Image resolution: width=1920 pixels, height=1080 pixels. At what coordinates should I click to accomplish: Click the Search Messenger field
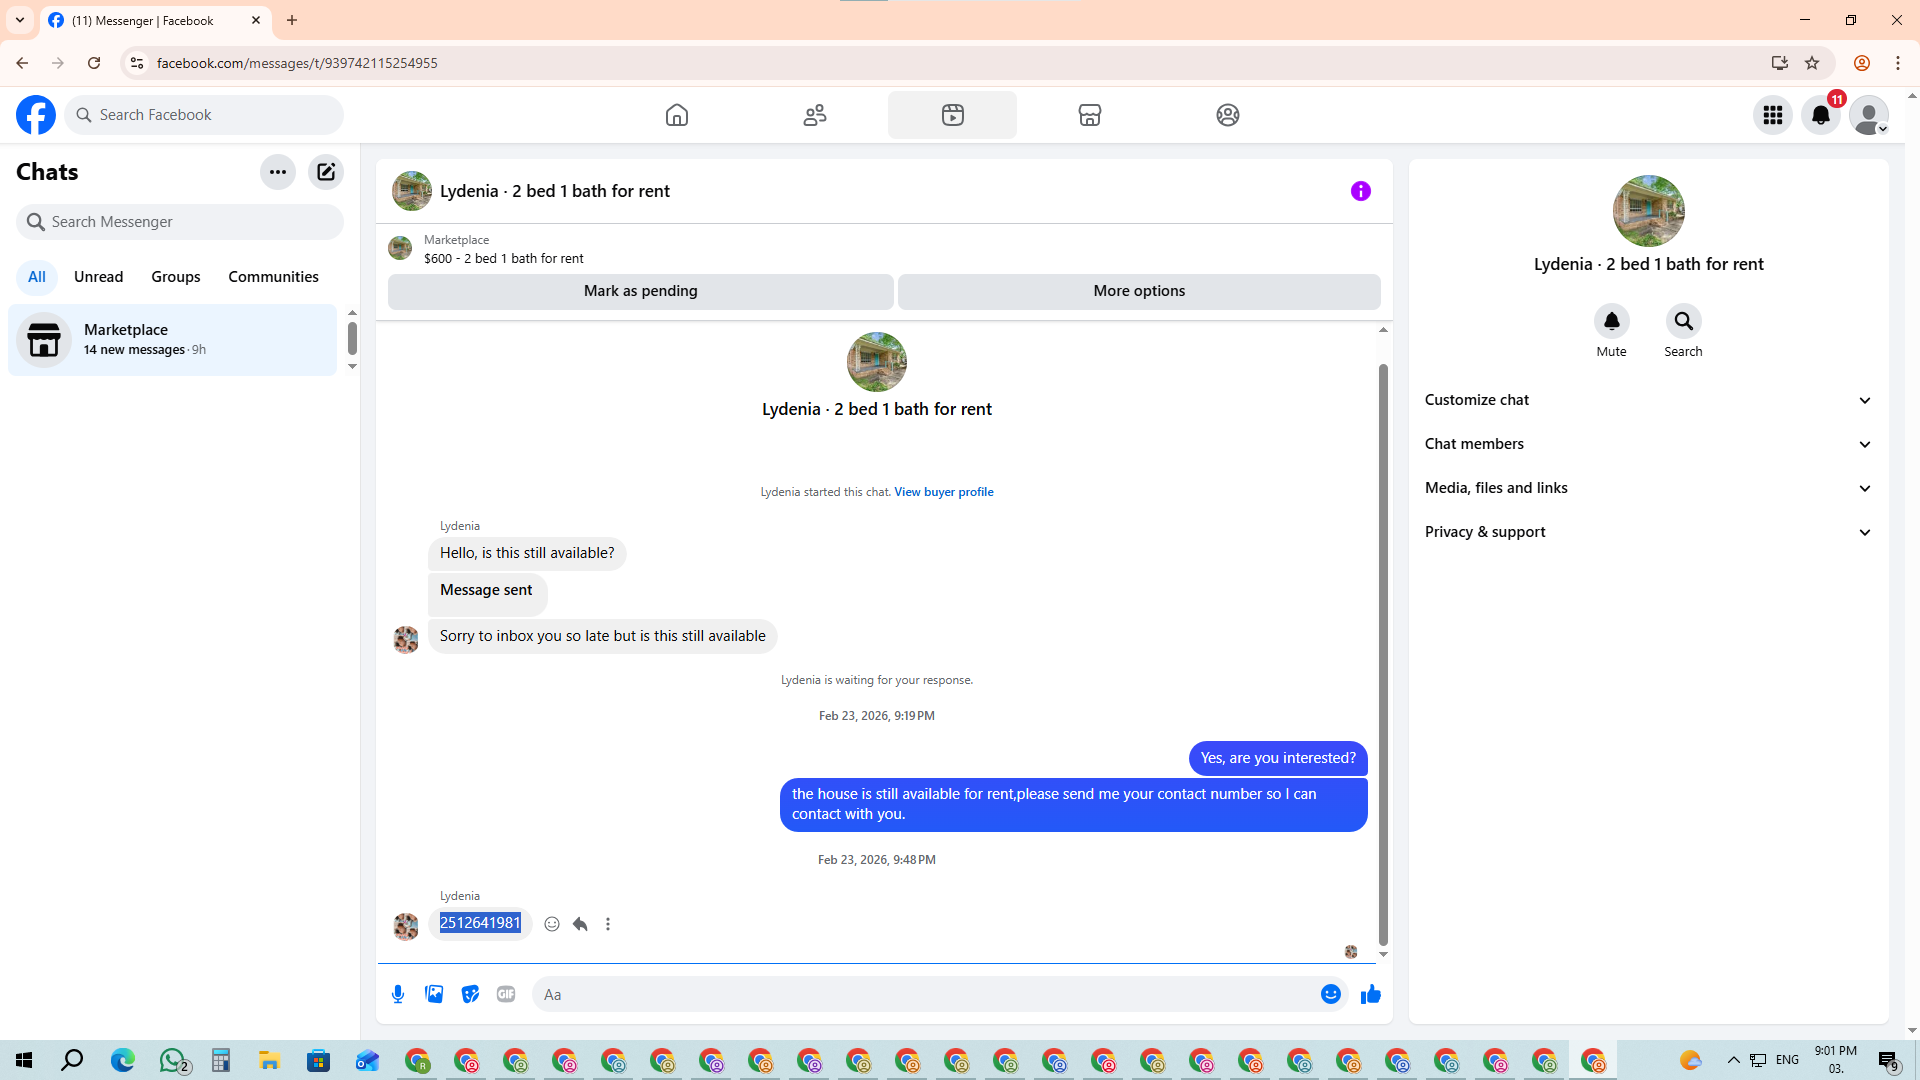180,222
